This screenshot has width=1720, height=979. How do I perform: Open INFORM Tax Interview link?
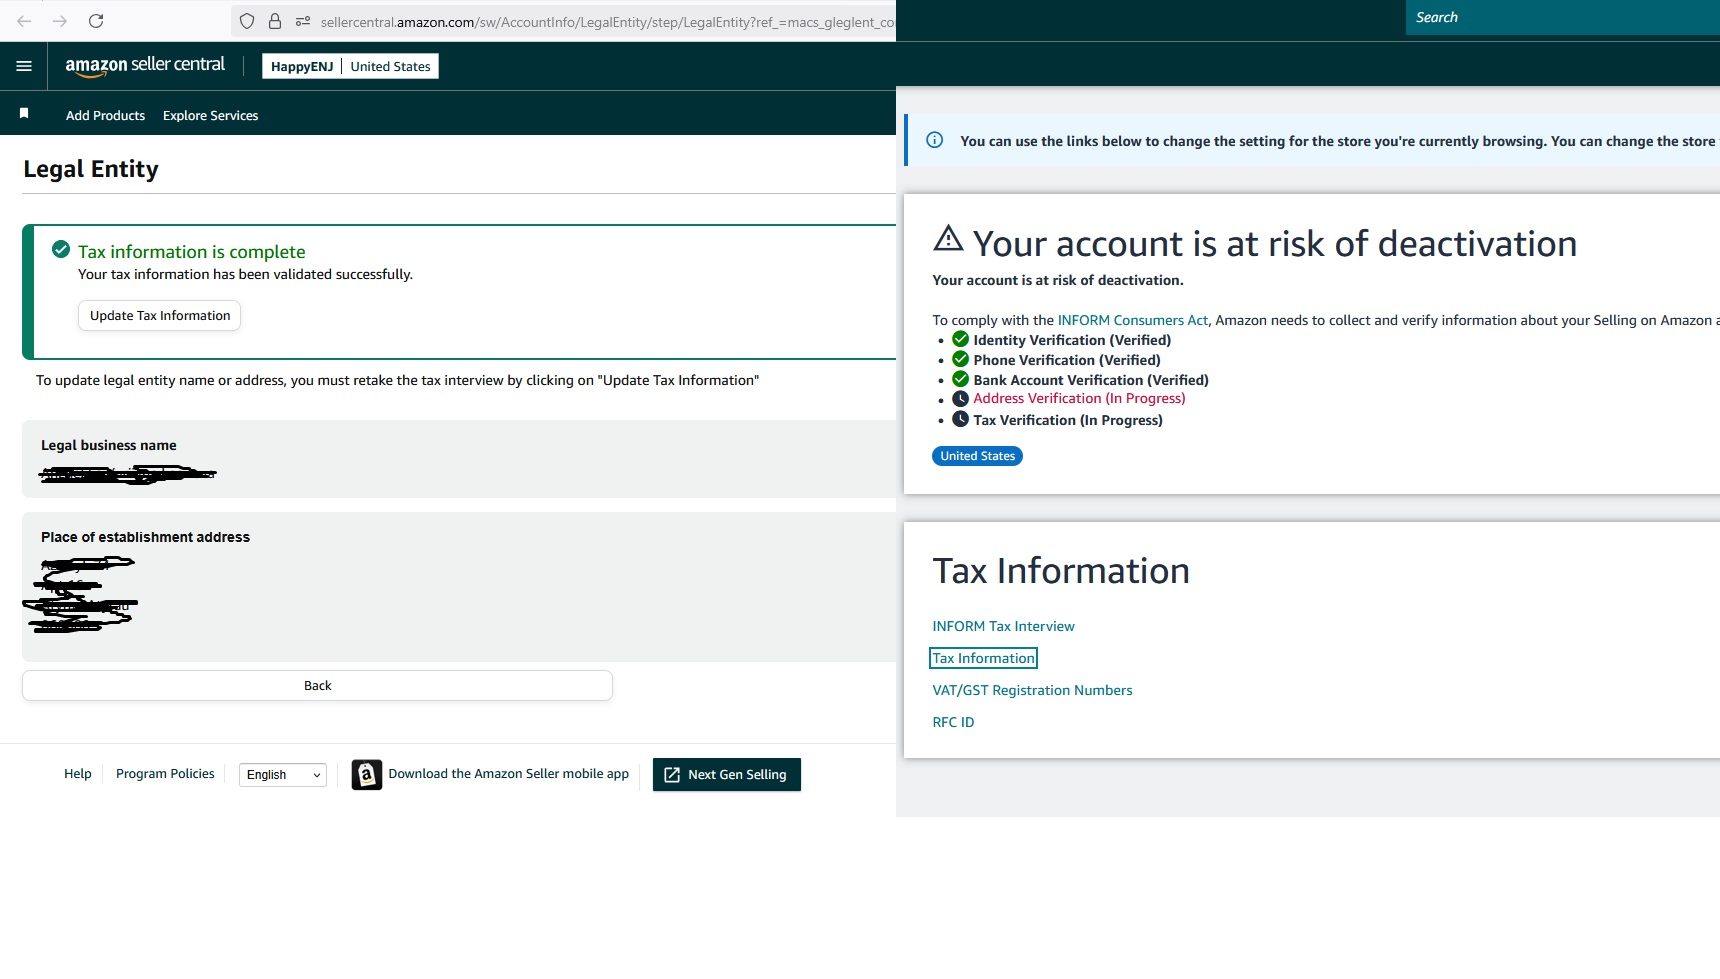1003,626
